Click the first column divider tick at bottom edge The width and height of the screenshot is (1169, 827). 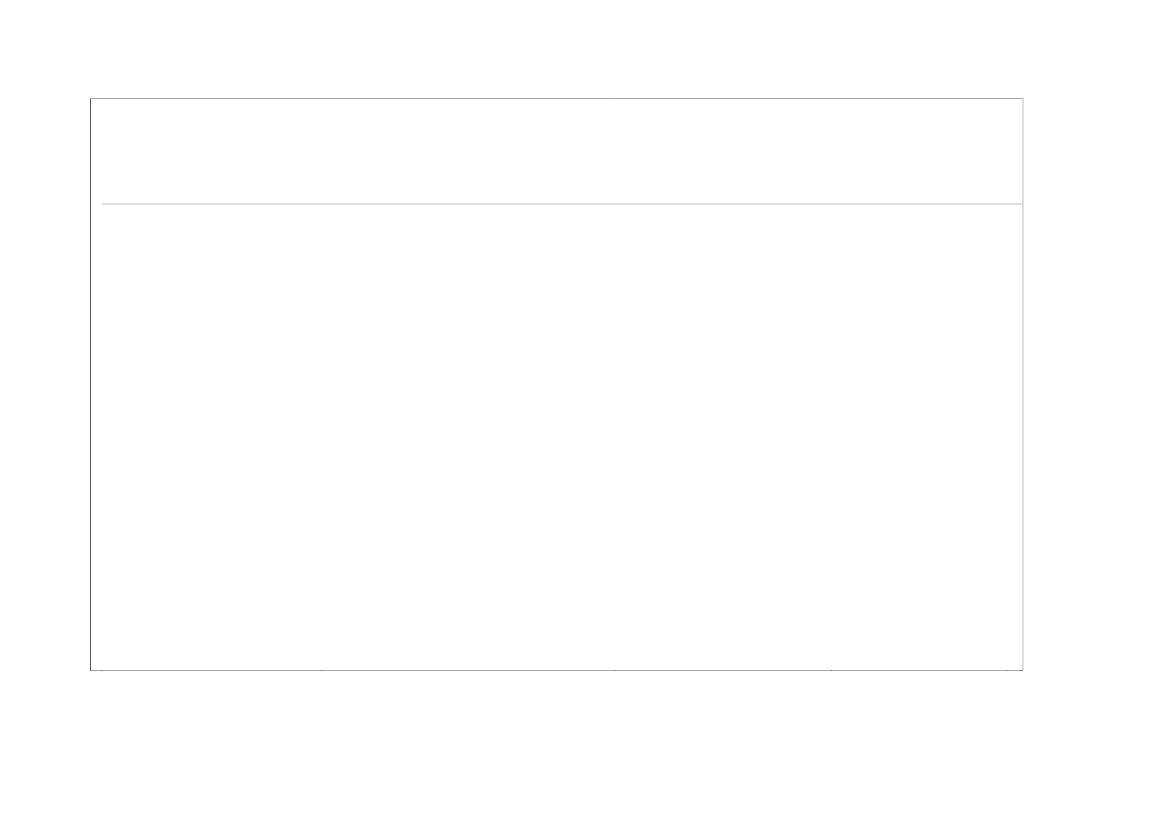(x=322, y=668)
